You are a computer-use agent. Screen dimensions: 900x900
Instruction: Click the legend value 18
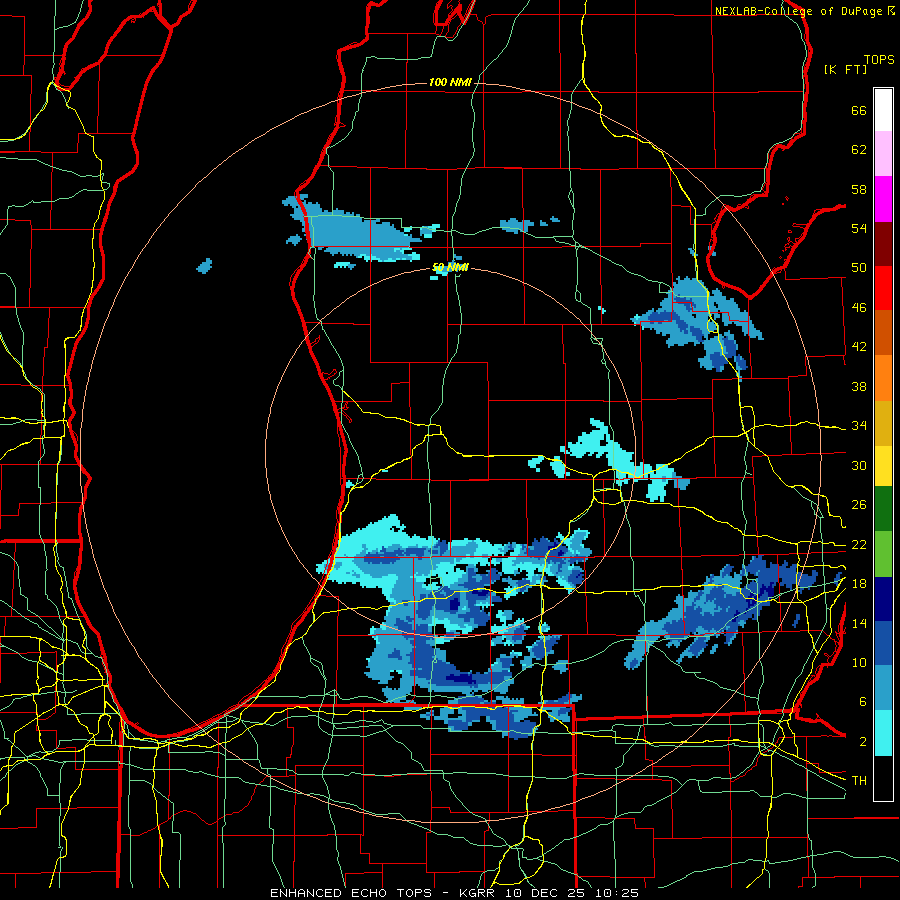(x=859, y=584)
